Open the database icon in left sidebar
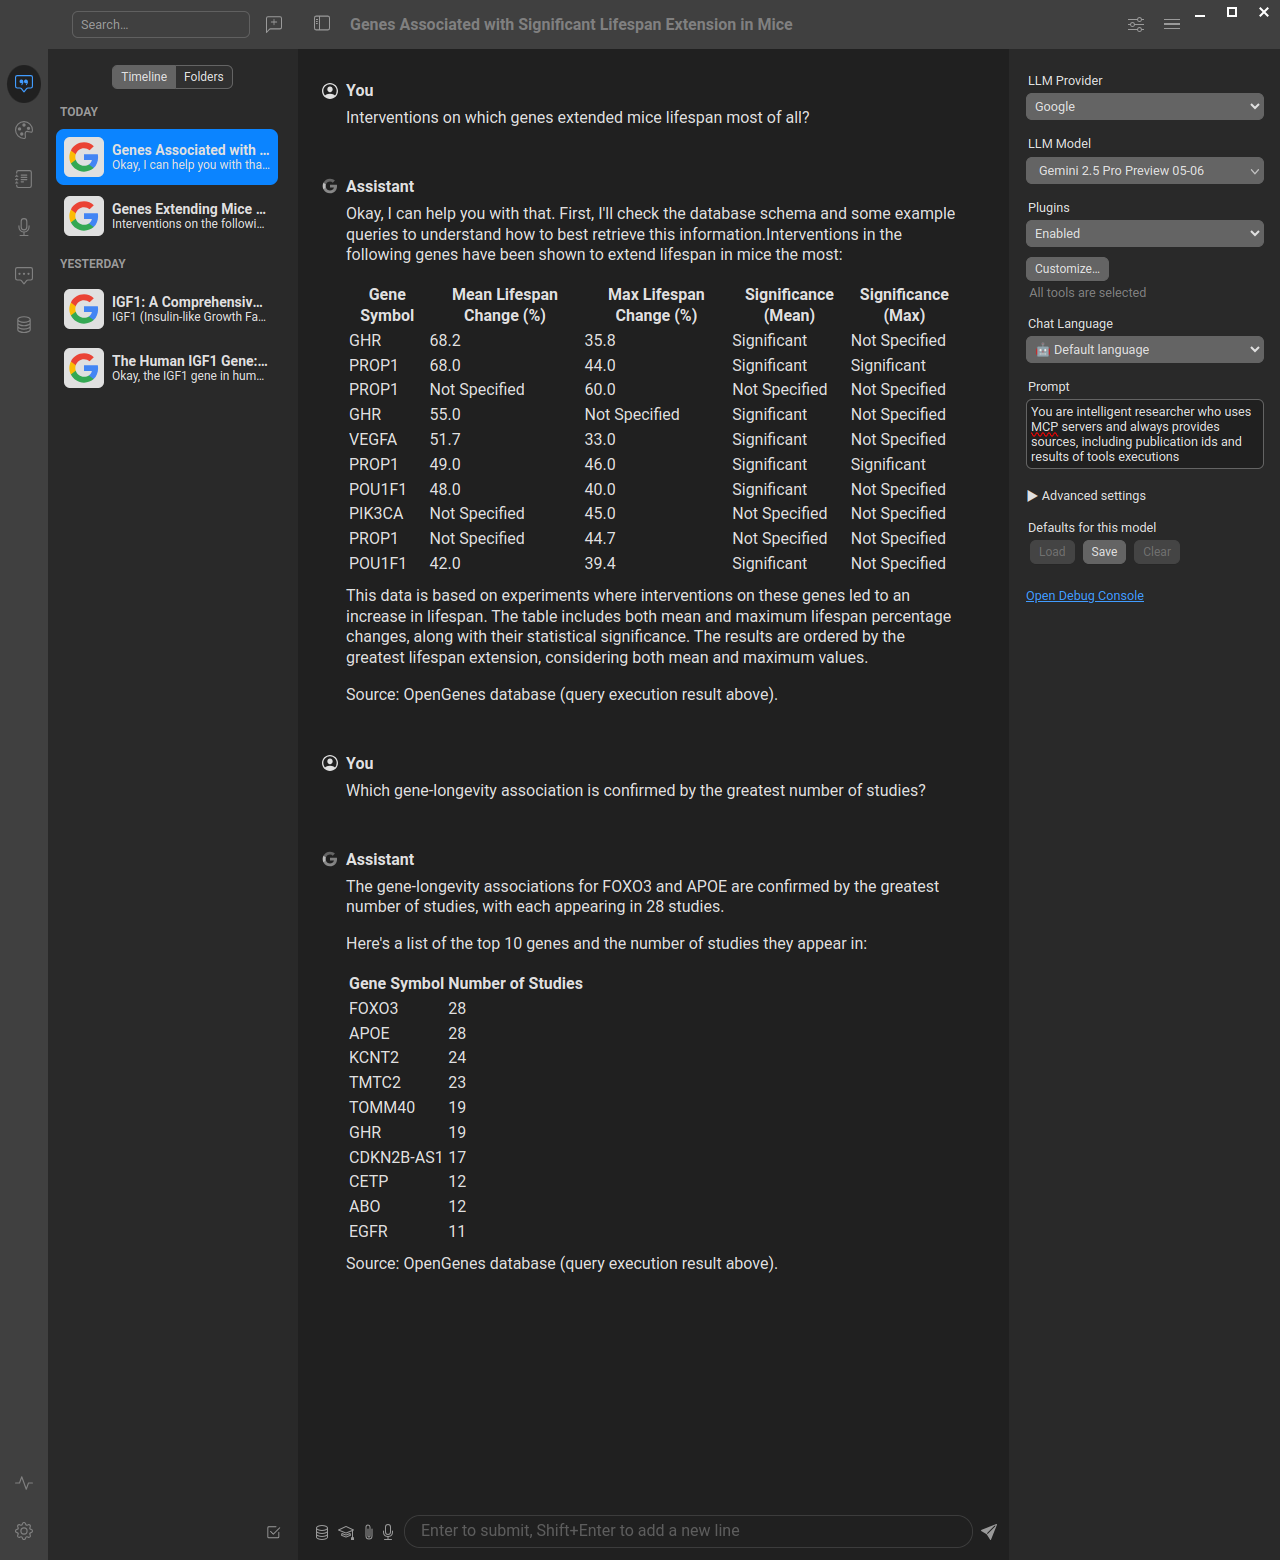1280x1560 pixels. pyautogui.click(x=24, y=324)
